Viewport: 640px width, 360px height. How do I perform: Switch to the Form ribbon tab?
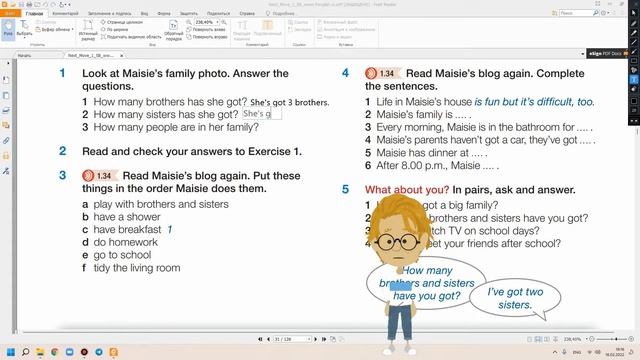164,13
